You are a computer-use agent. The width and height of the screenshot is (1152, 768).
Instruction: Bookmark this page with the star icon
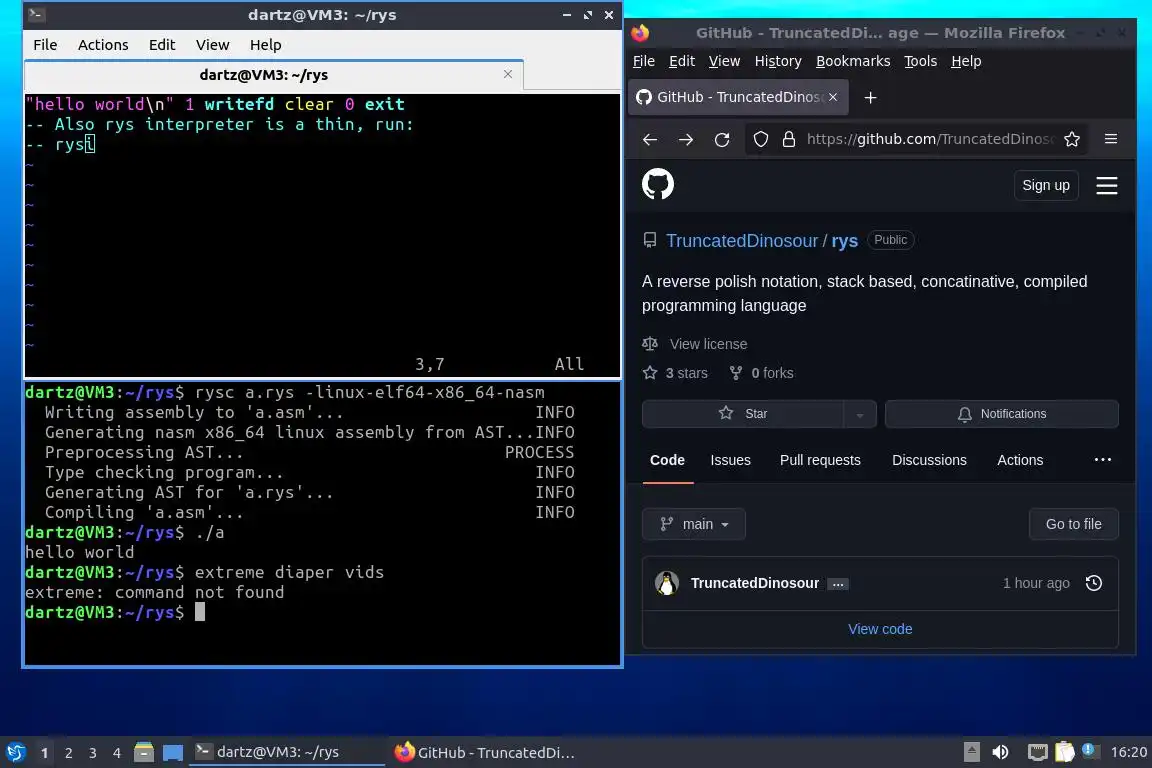(x=1072, y=140)
